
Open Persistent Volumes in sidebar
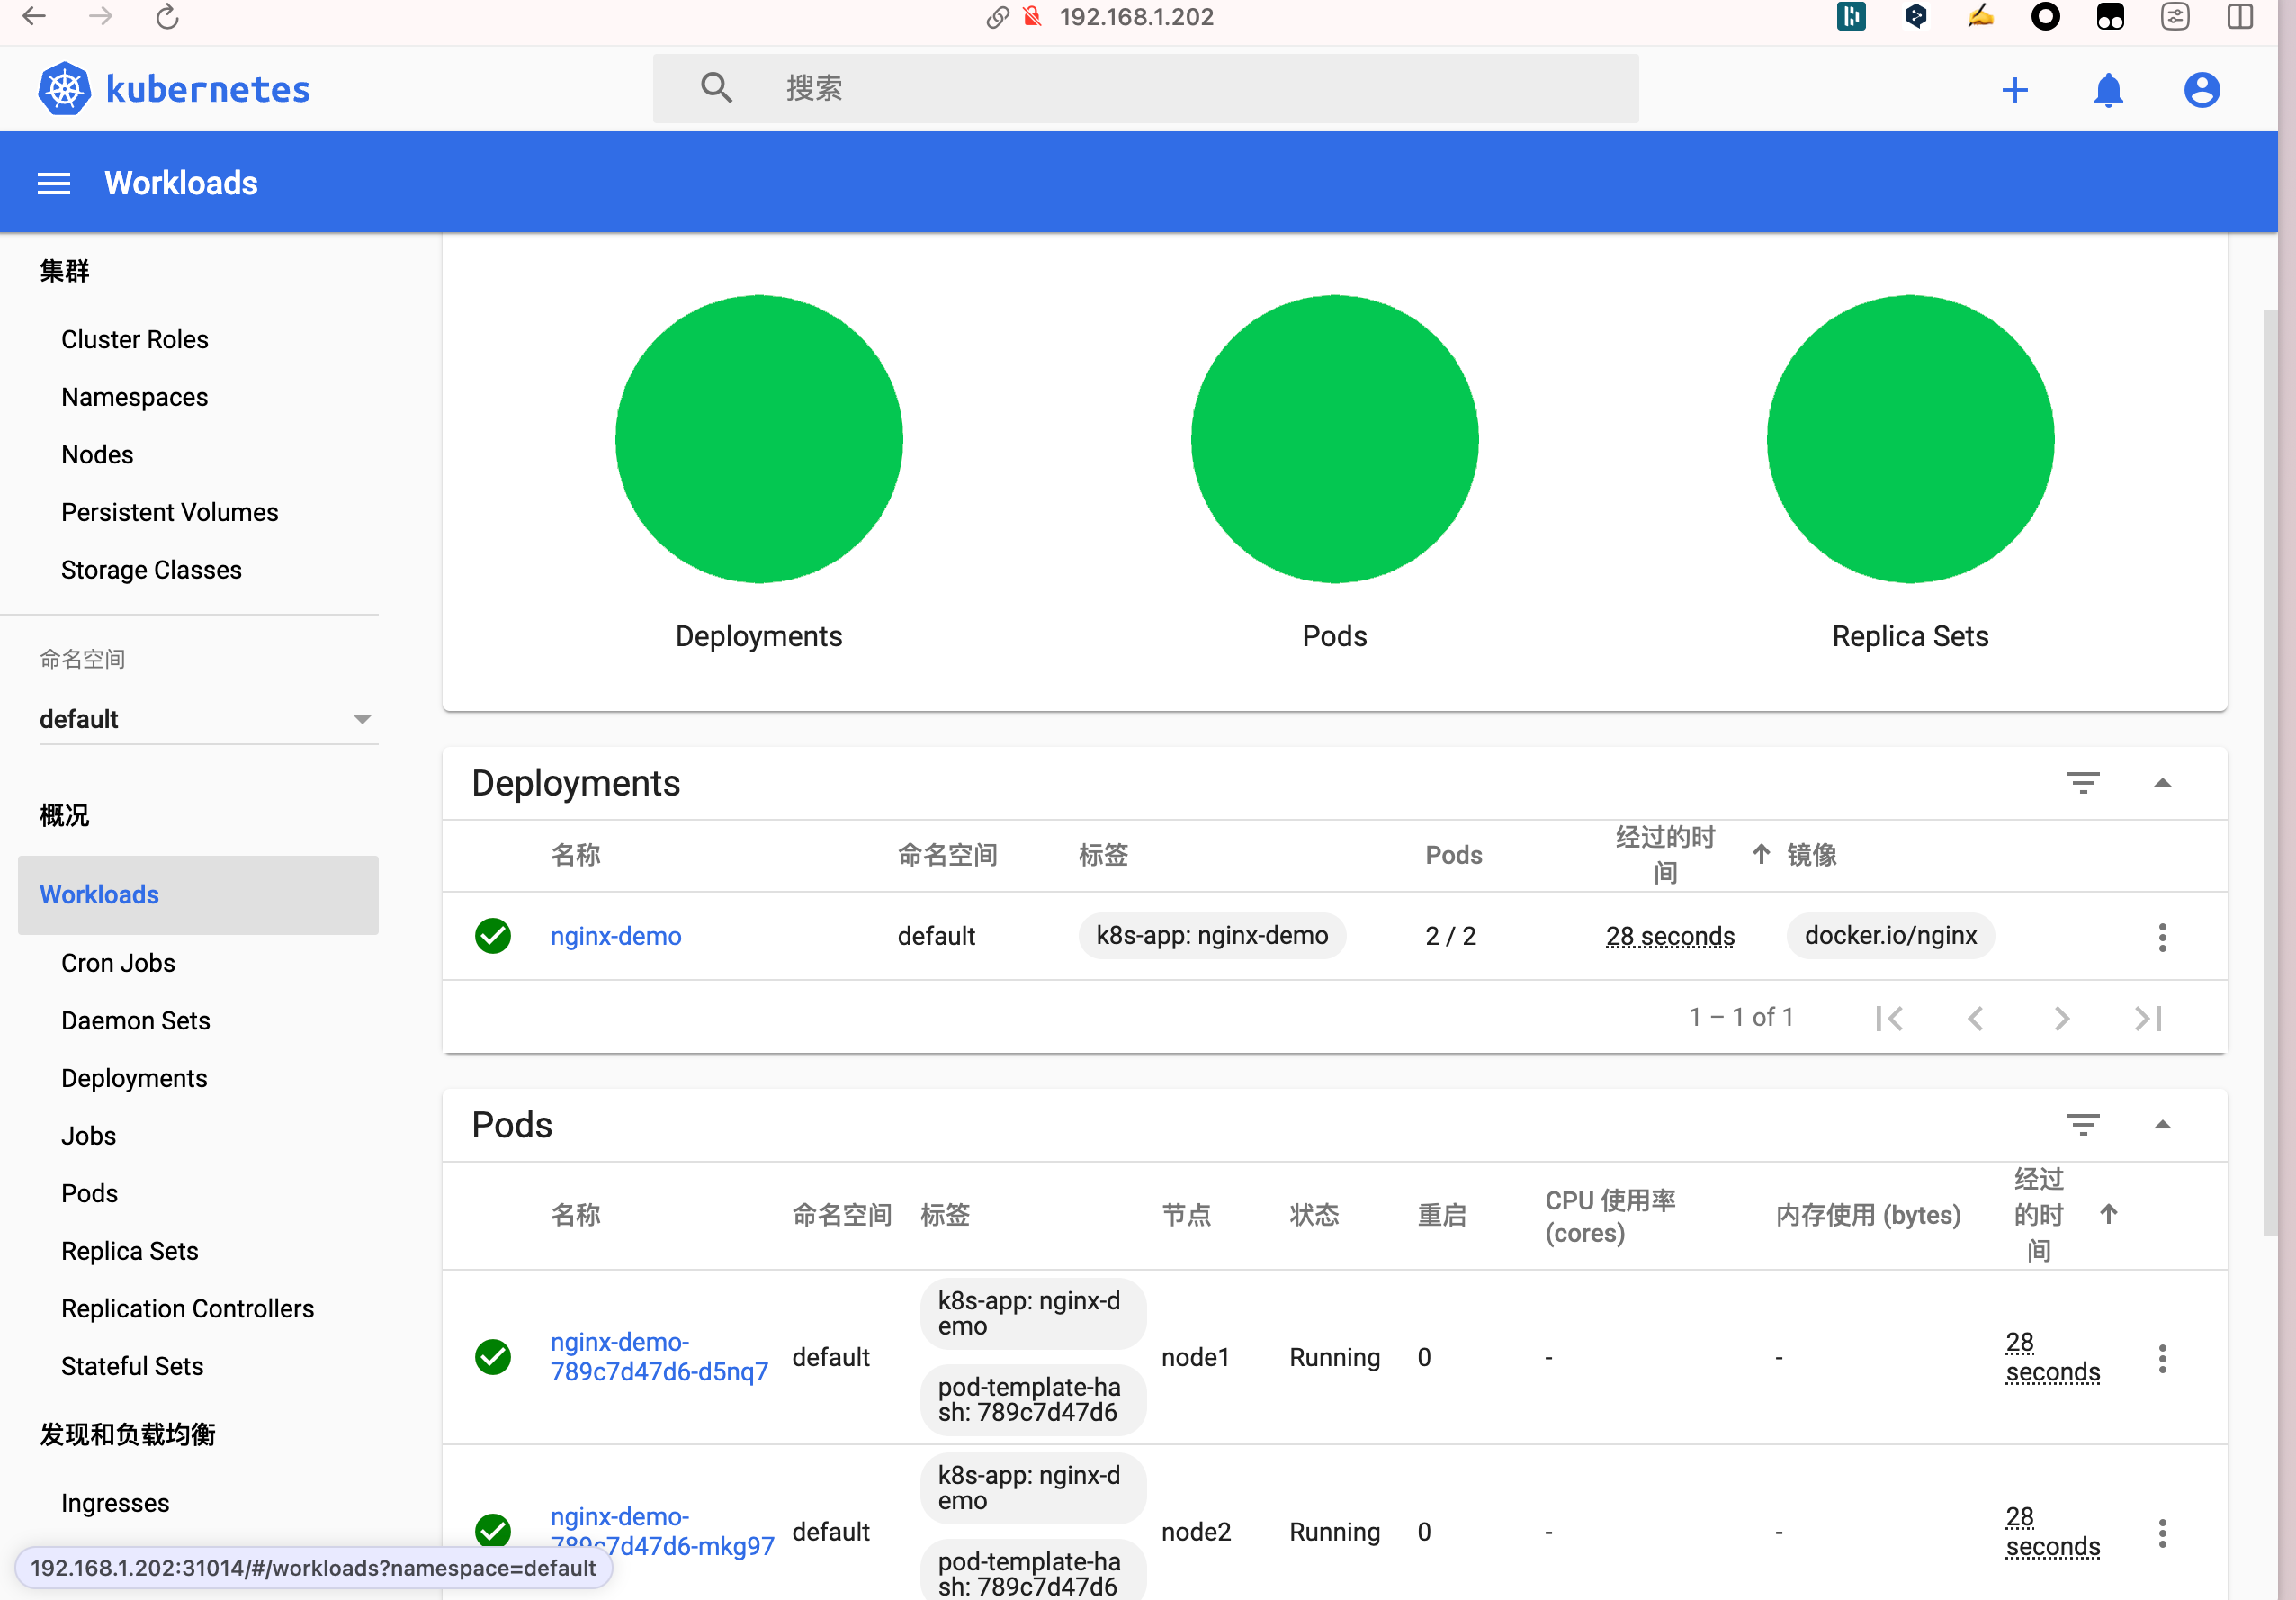pyautogui.click(x=170, y=512)
